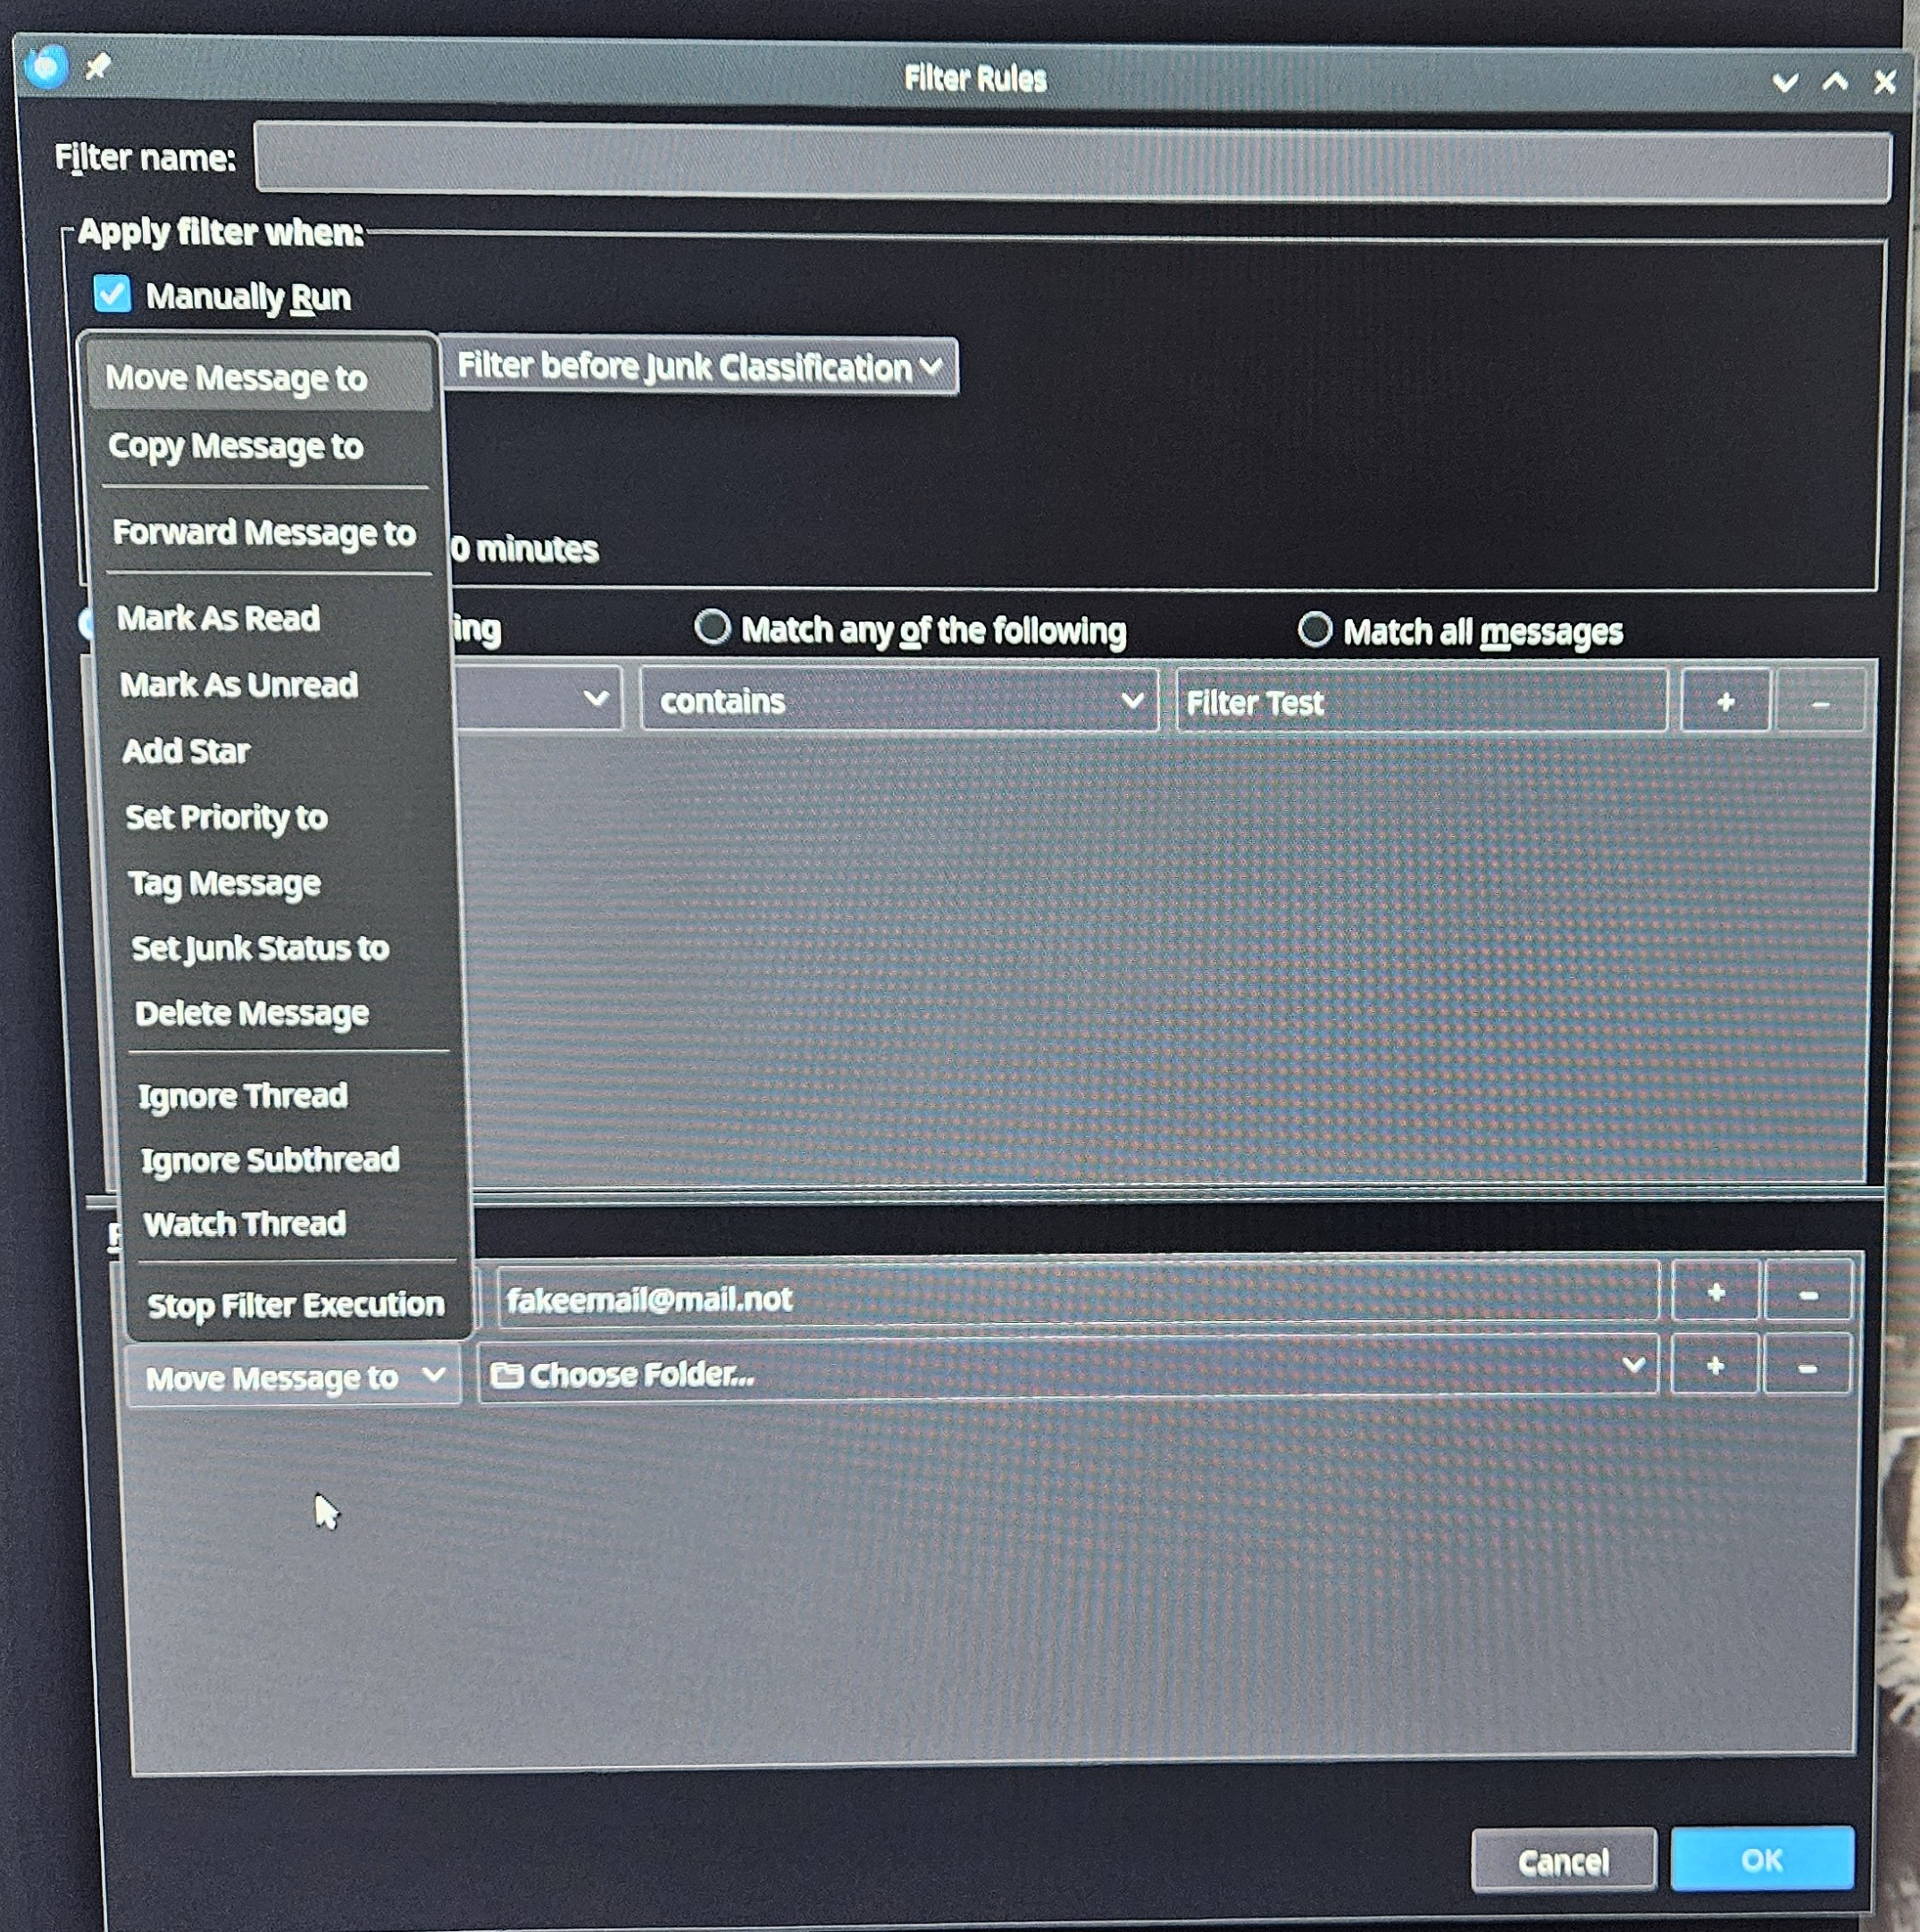Click the pin icon in title bar
Image resolution: width=1920 pixels, height=1932 pixels.
point(97,67)
